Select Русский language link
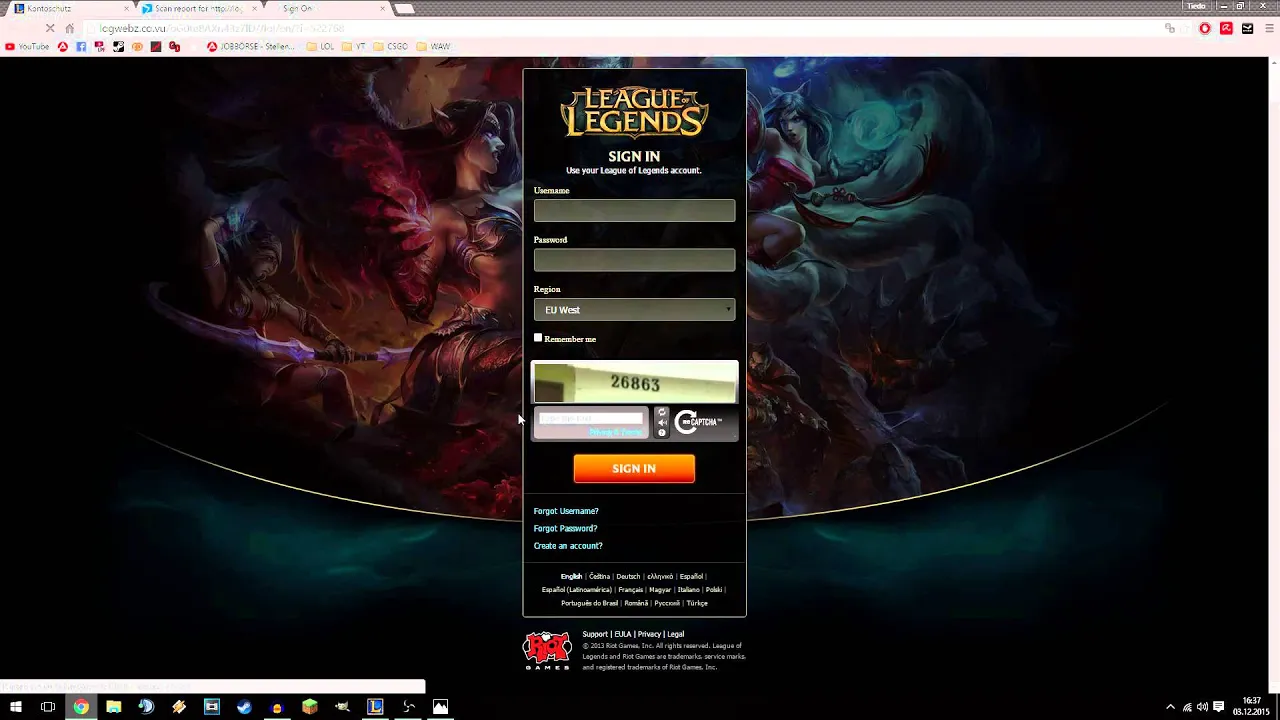Viewport: 1280px width, 720px height. 667,603
